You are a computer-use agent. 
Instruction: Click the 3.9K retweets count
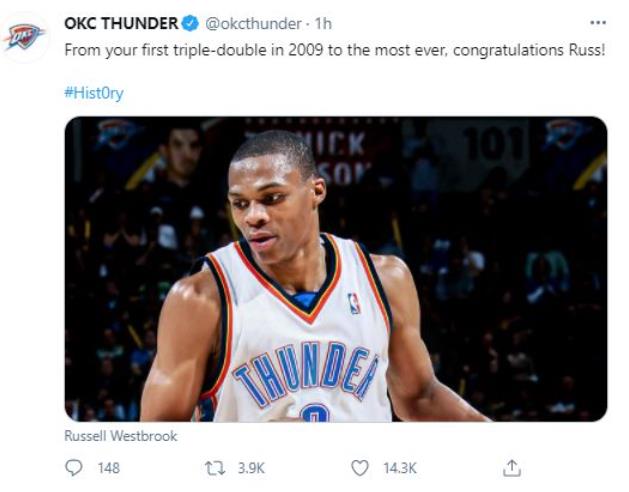[251, 467]
